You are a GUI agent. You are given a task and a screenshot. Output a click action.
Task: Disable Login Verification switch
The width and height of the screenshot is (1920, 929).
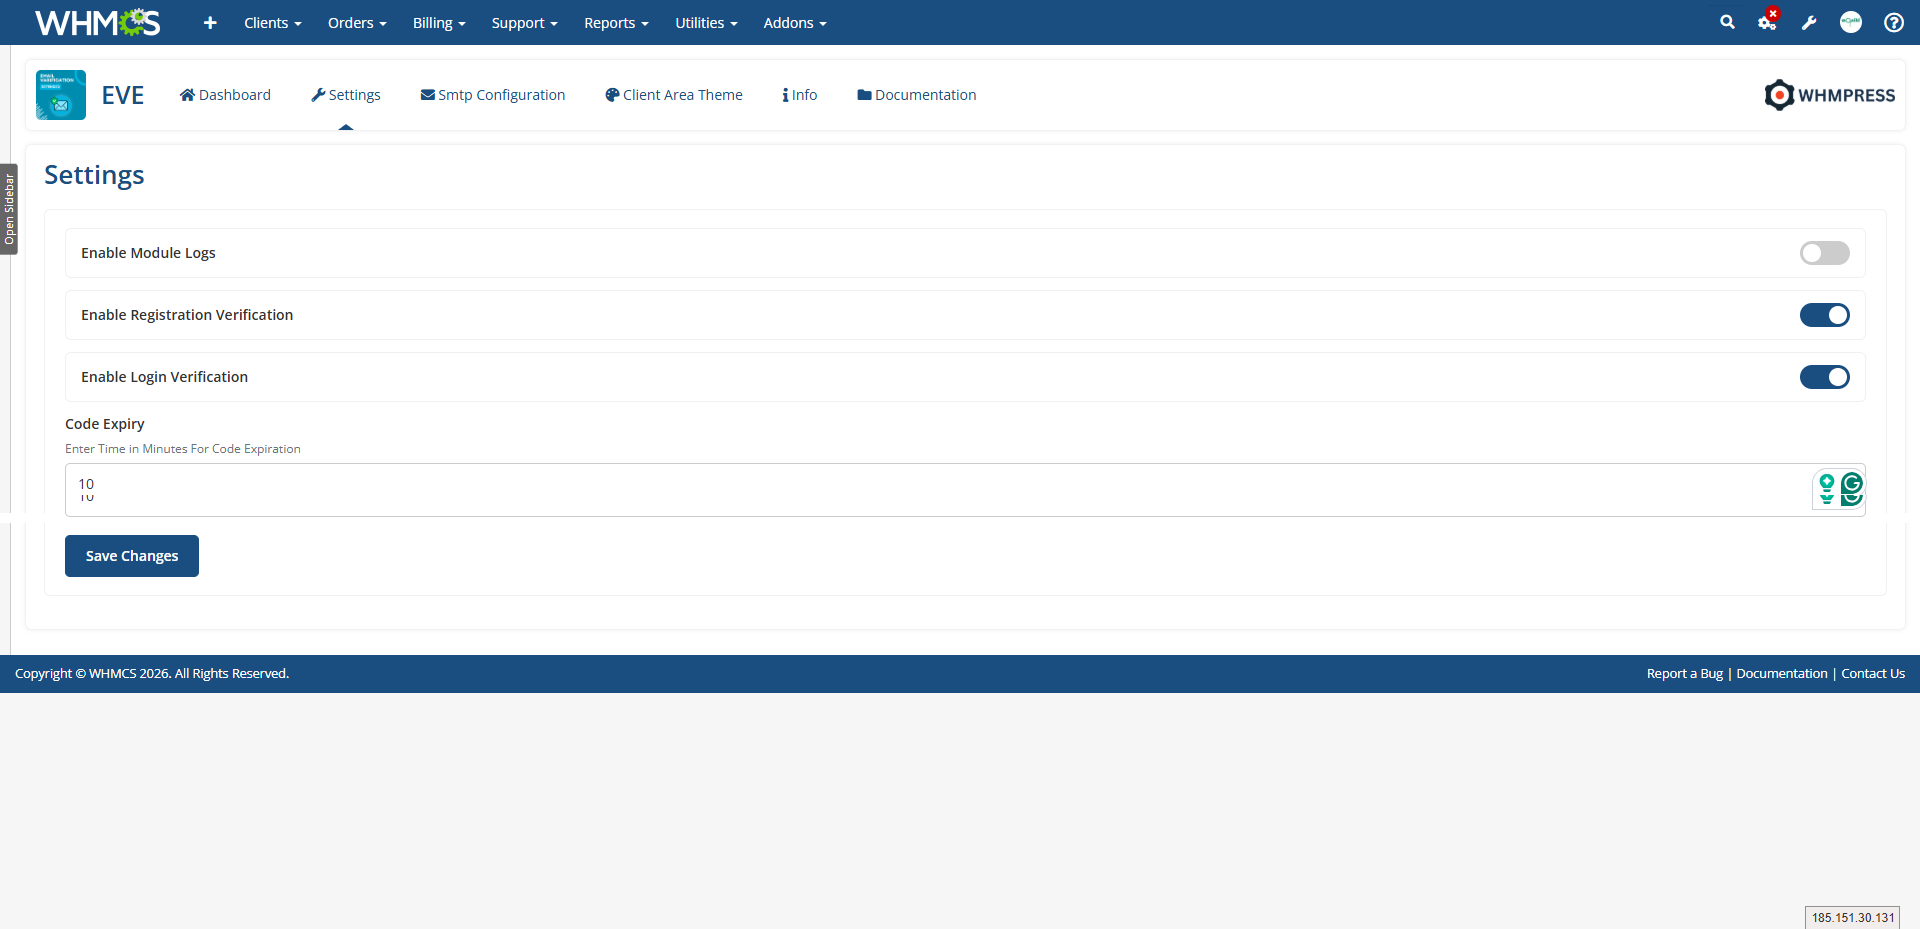(1825, 377)
